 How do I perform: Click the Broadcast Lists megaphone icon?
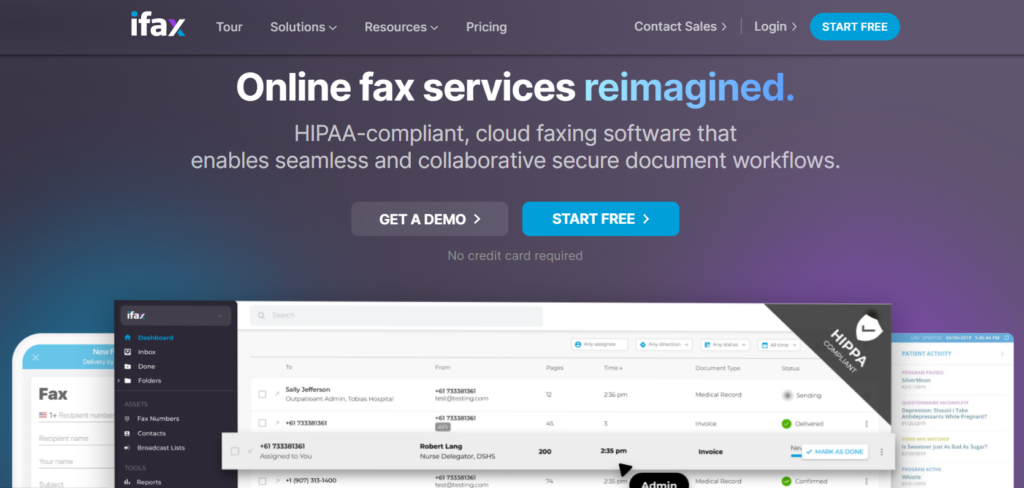127,447
